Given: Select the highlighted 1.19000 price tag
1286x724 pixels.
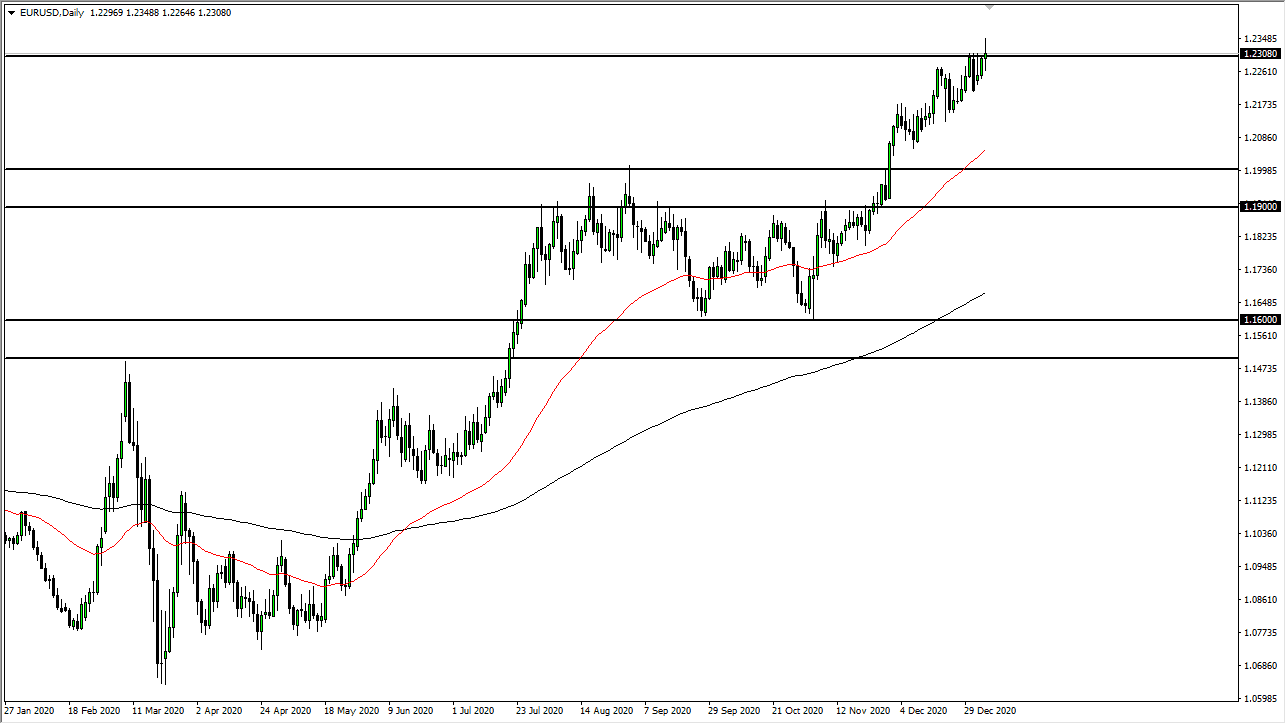Looking at the screenshot, I should [1258, 206].
